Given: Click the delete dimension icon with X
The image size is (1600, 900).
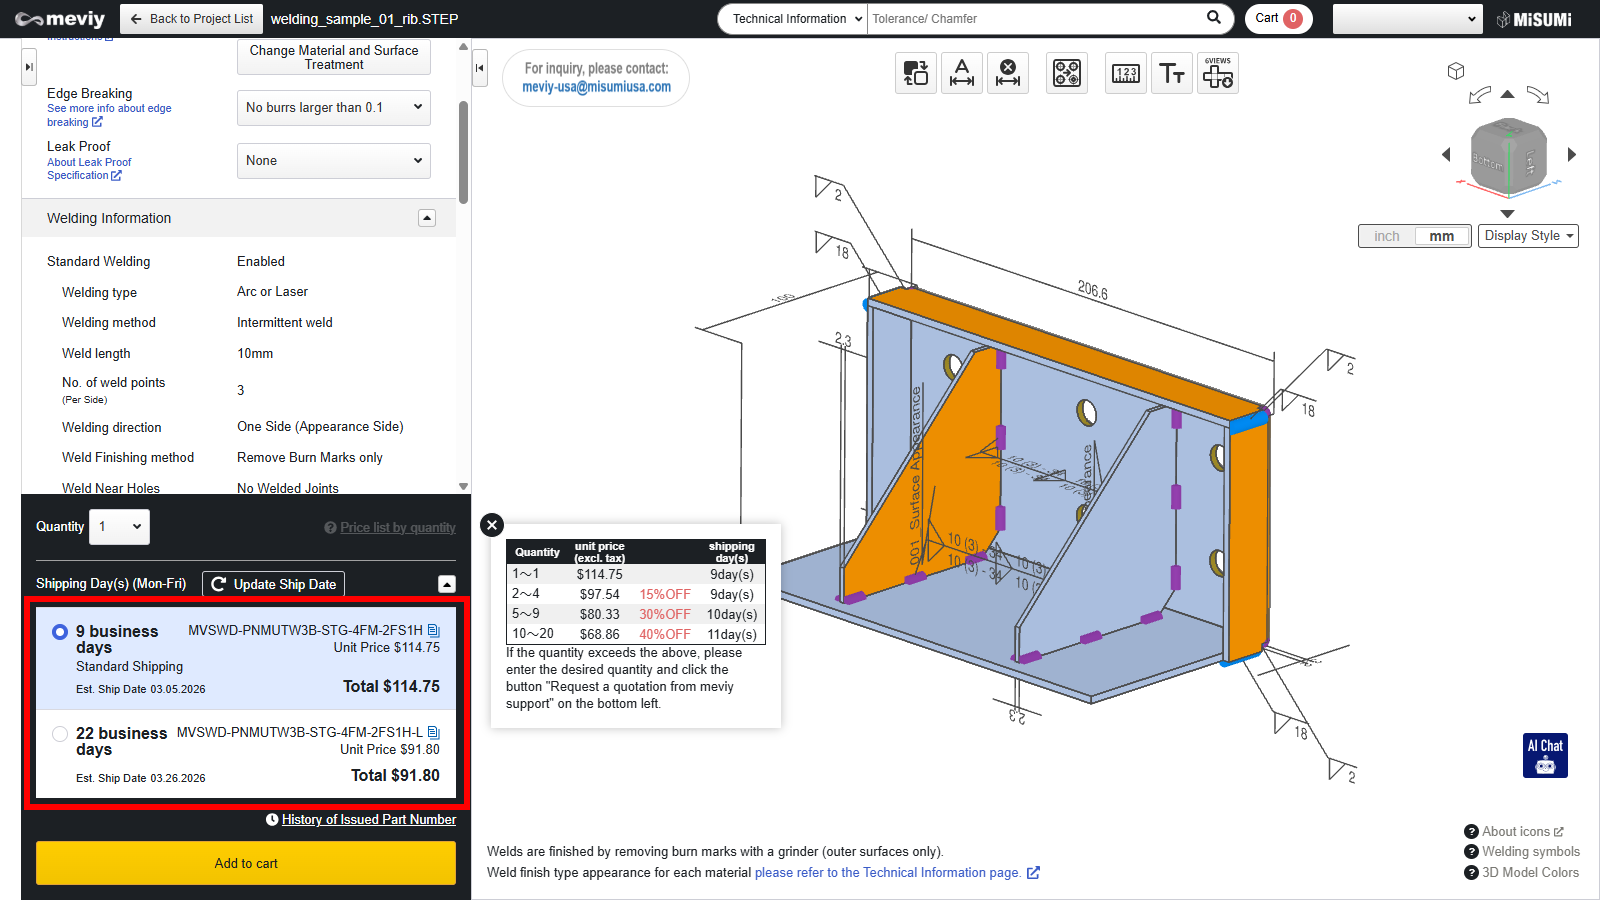Looking at the screenshot, I should 1008,73.
